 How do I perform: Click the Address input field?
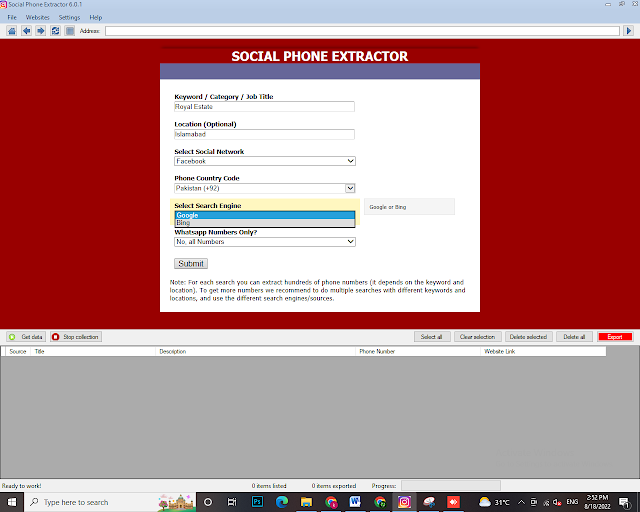click(362, 31)
